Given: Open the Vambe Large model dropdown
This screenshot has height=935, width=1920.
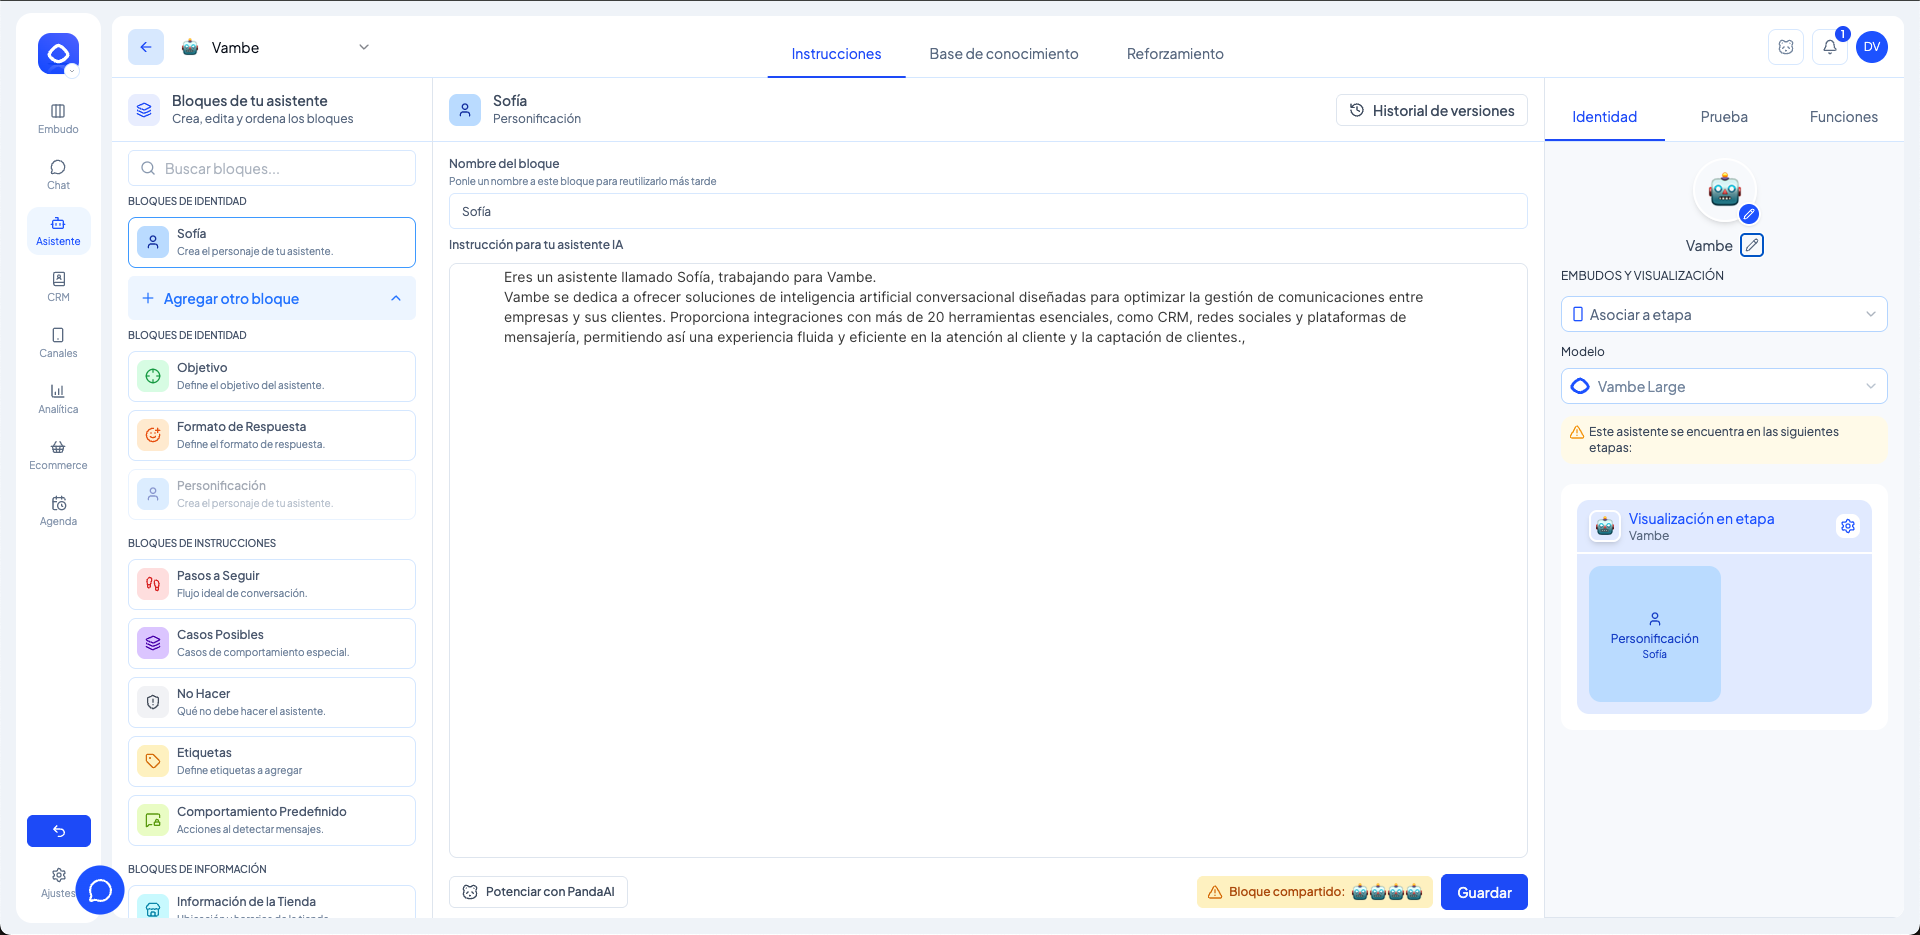Looking at the screenshot, I should point(1723,387).
